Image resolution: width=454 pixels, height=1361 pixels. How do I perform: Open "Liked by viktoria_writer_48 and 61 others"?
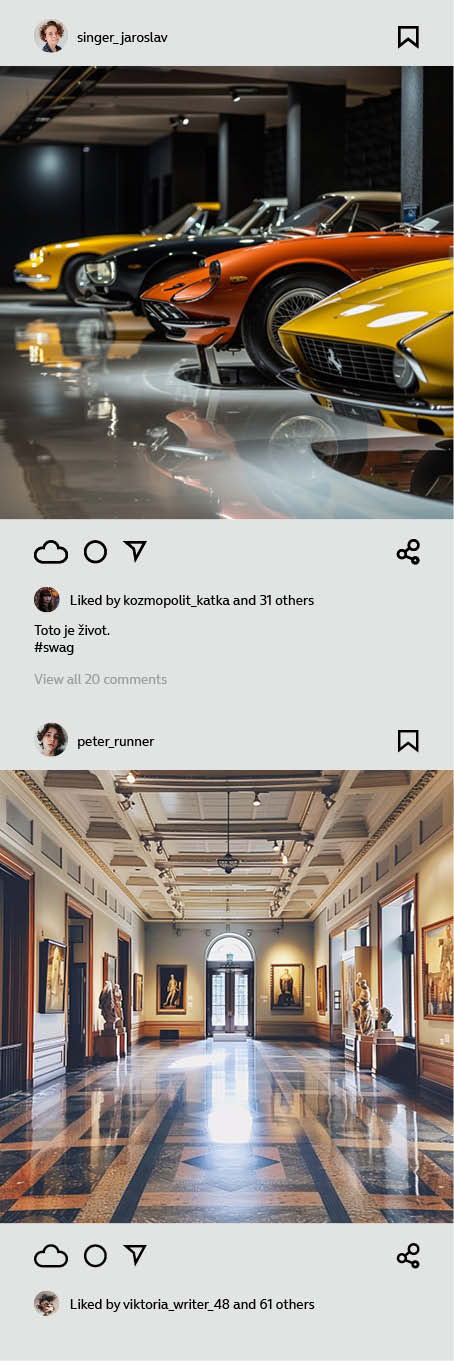(x=192, y=1304)
